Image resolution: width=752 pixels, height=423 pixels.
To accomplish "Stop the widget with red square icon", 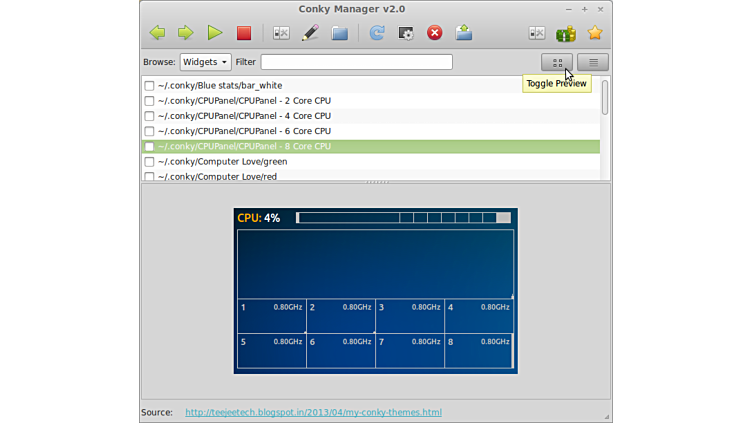I will point(243,33).
